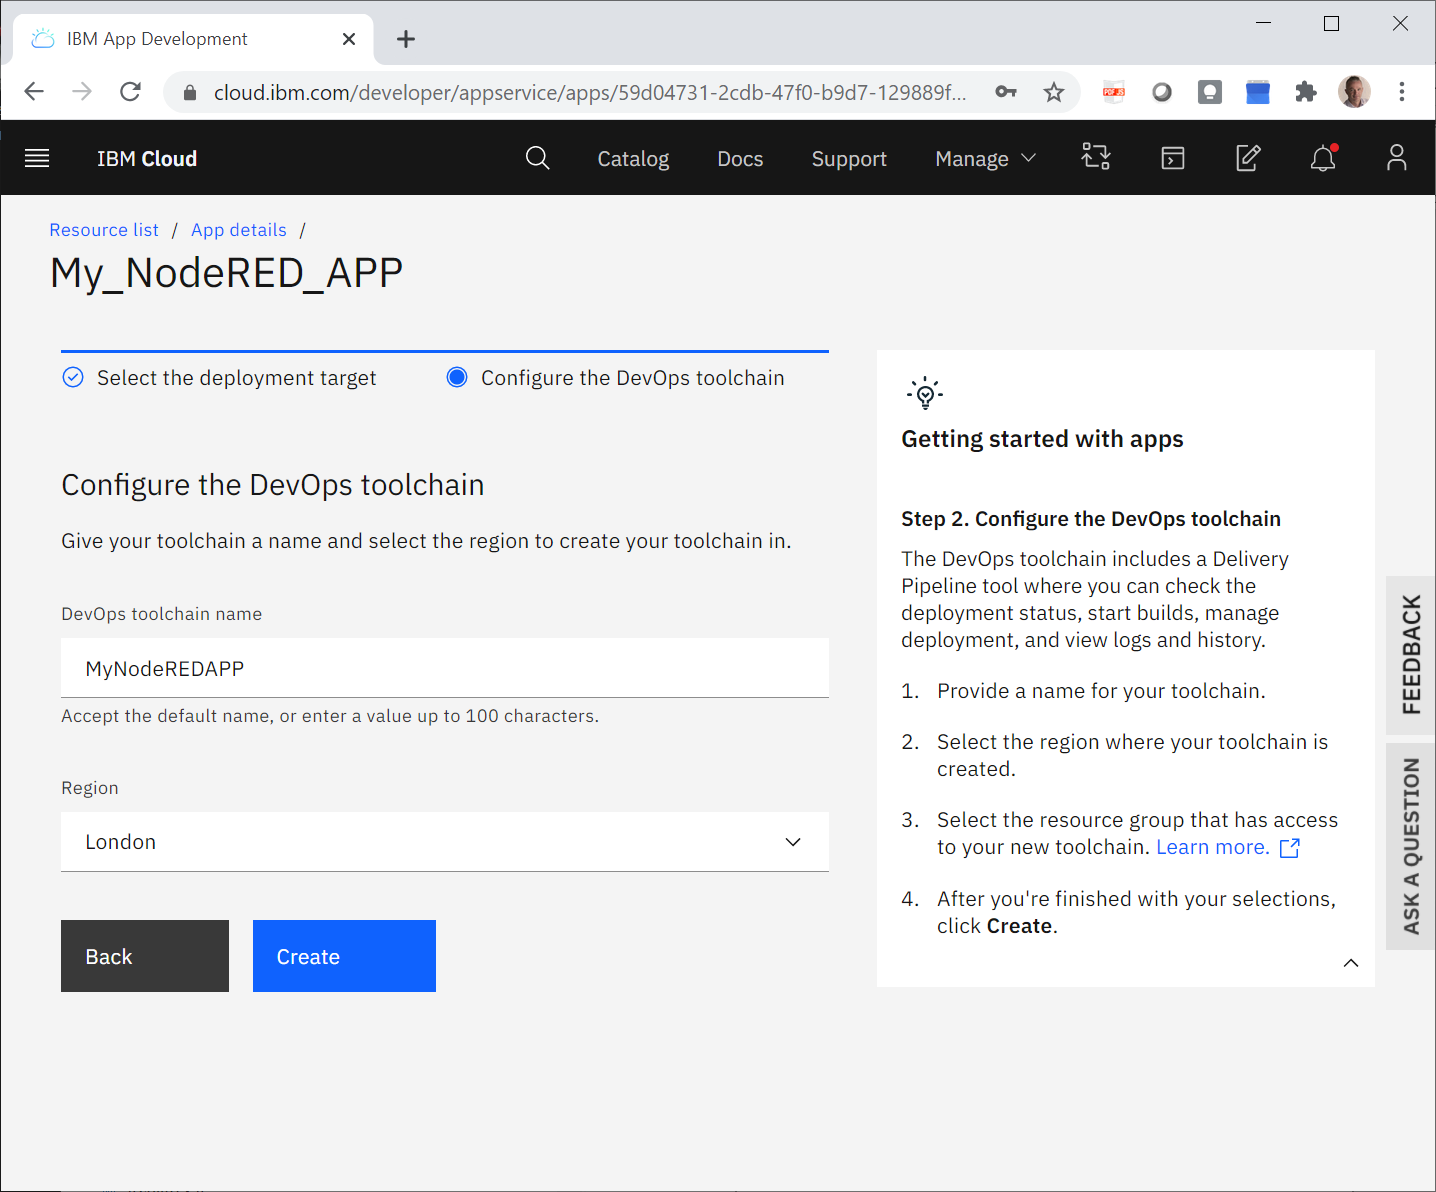Open the Chrome three-dot menu
This screenshot has height=1192, width=1436.
[x=1402, y=92]
